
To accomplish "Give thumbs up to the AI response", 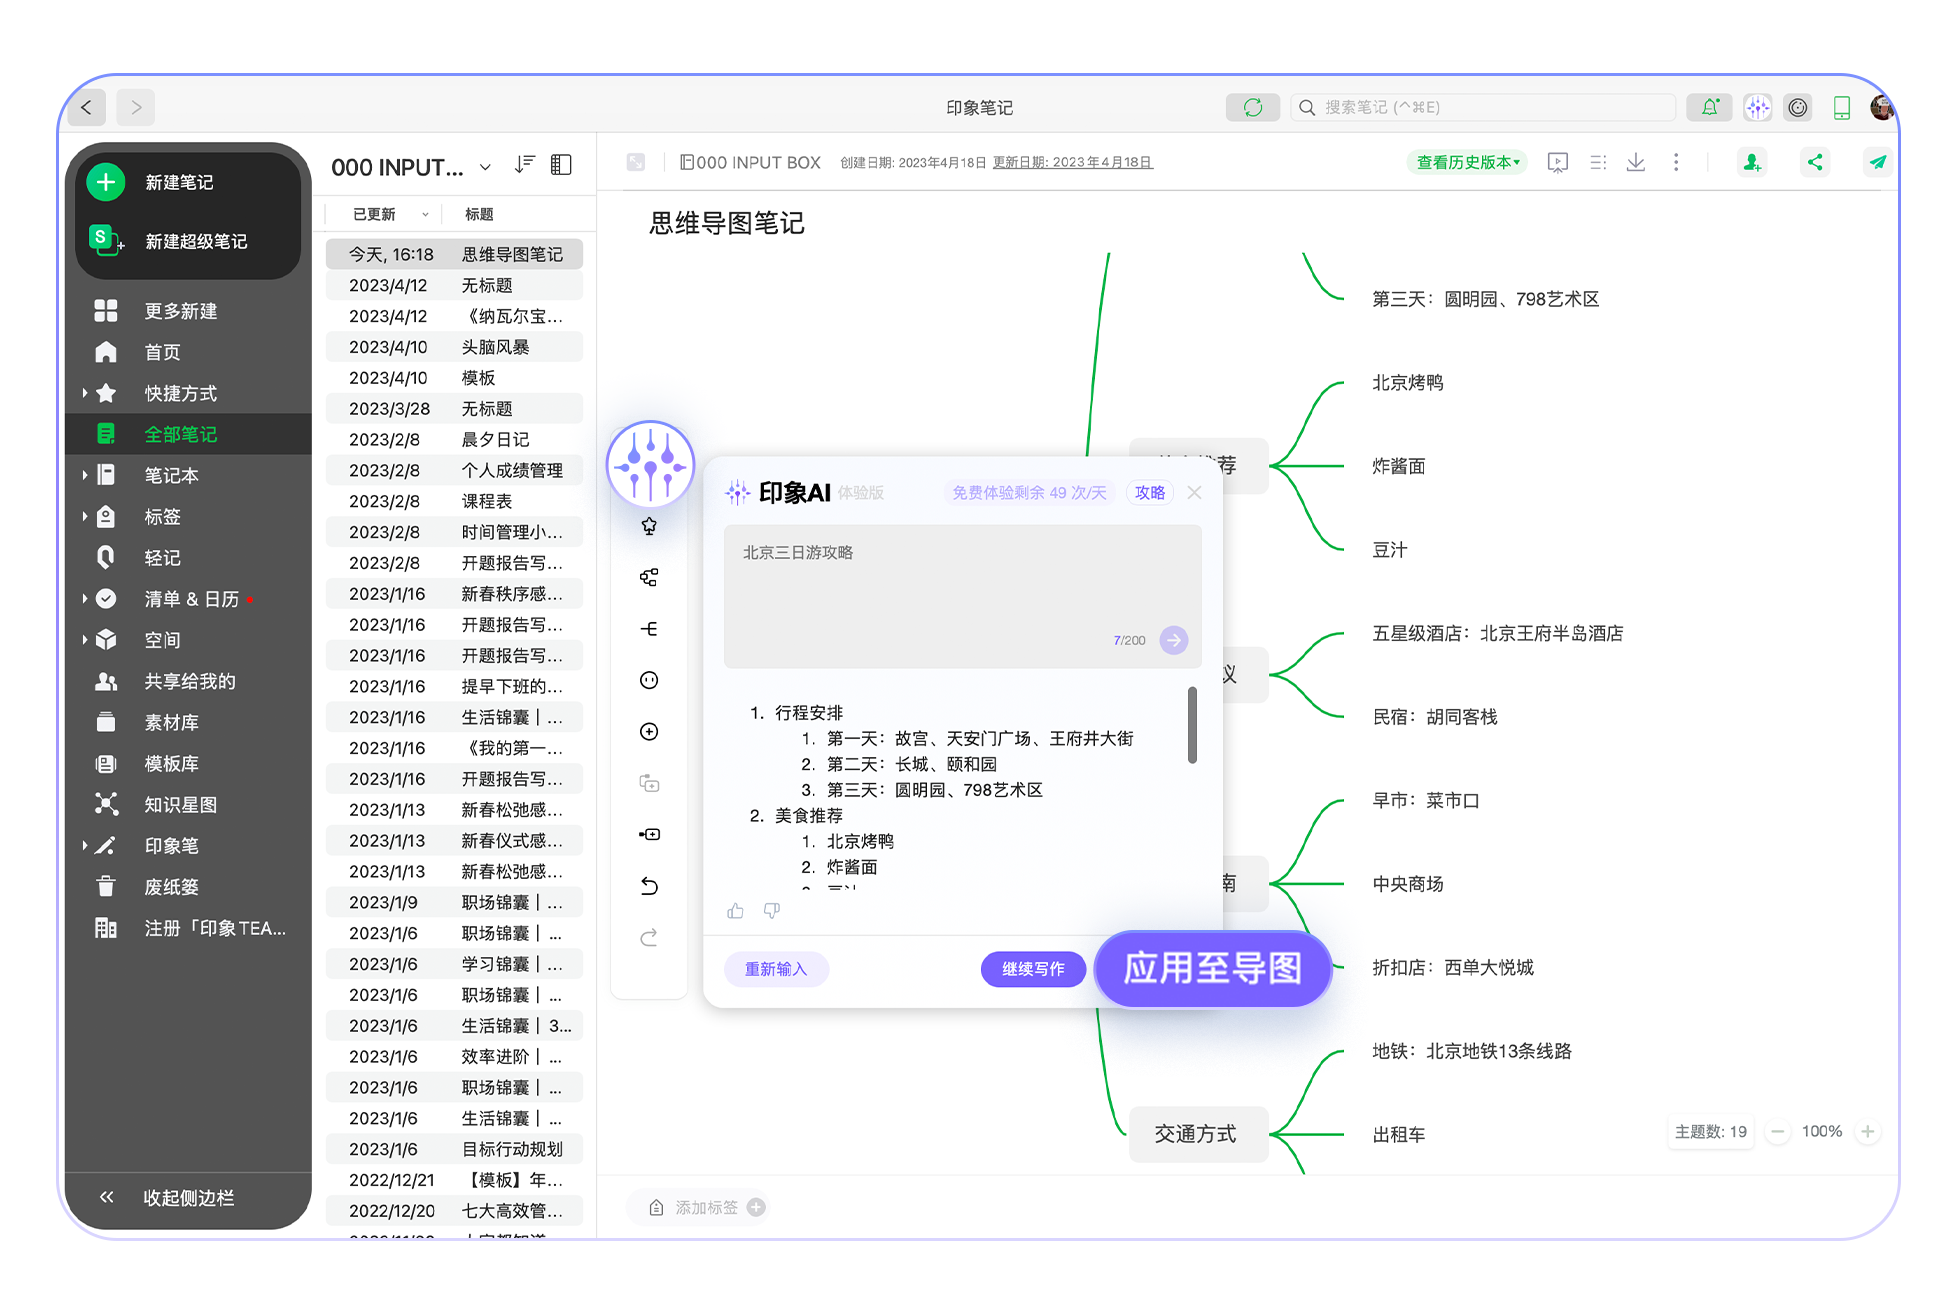I will [x=735, y=911].
